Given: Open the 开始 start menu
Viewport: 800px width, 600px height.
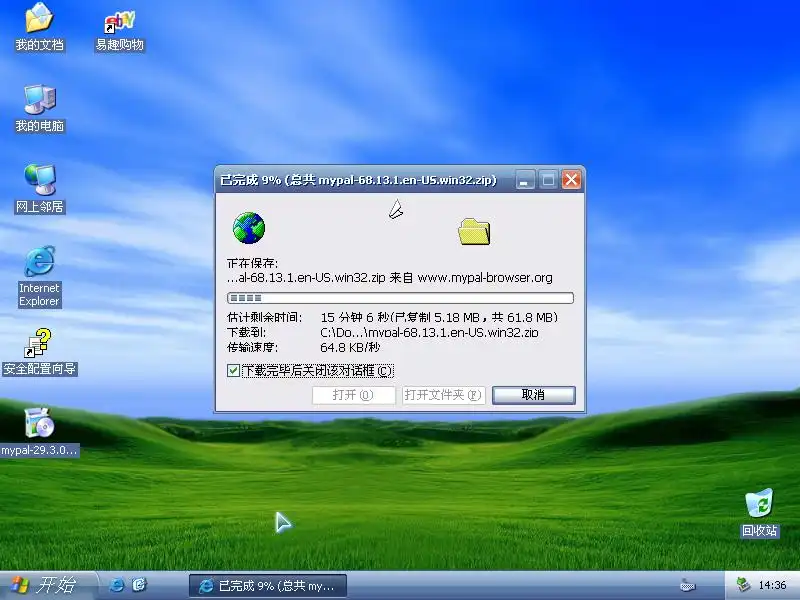Looking at the screenshot, I should tap(47, 585).
